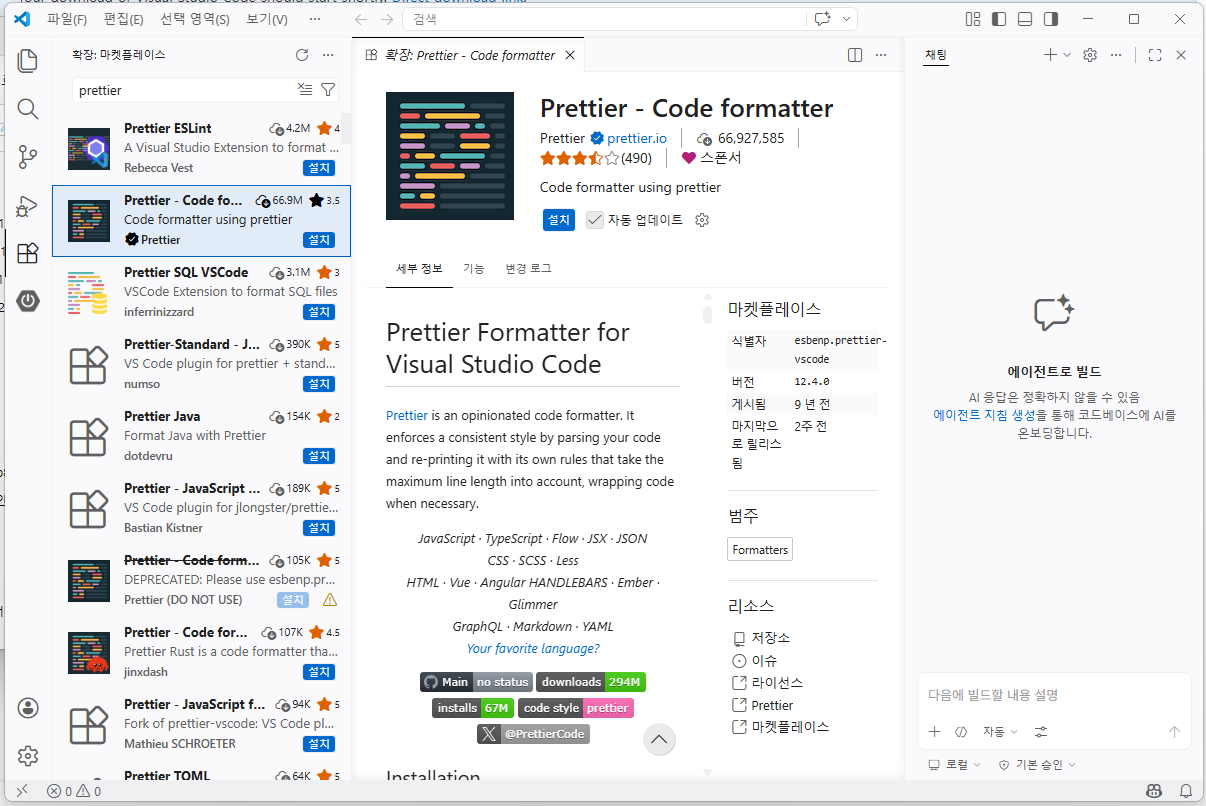Open remote window indicator in status bar
The image size is (1206, 806).
point(22,791)
